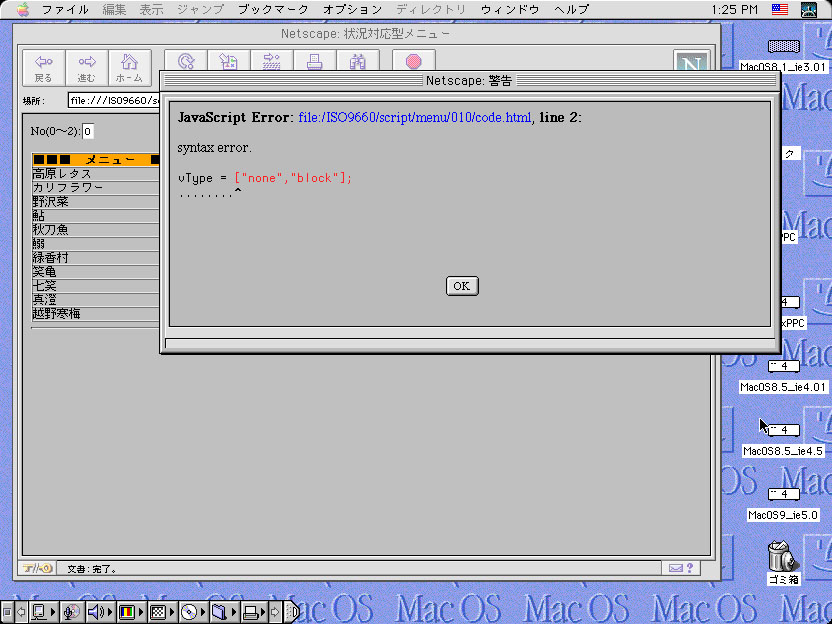
Task: Click the カリフラワー menu row
Action: (96, 187)
